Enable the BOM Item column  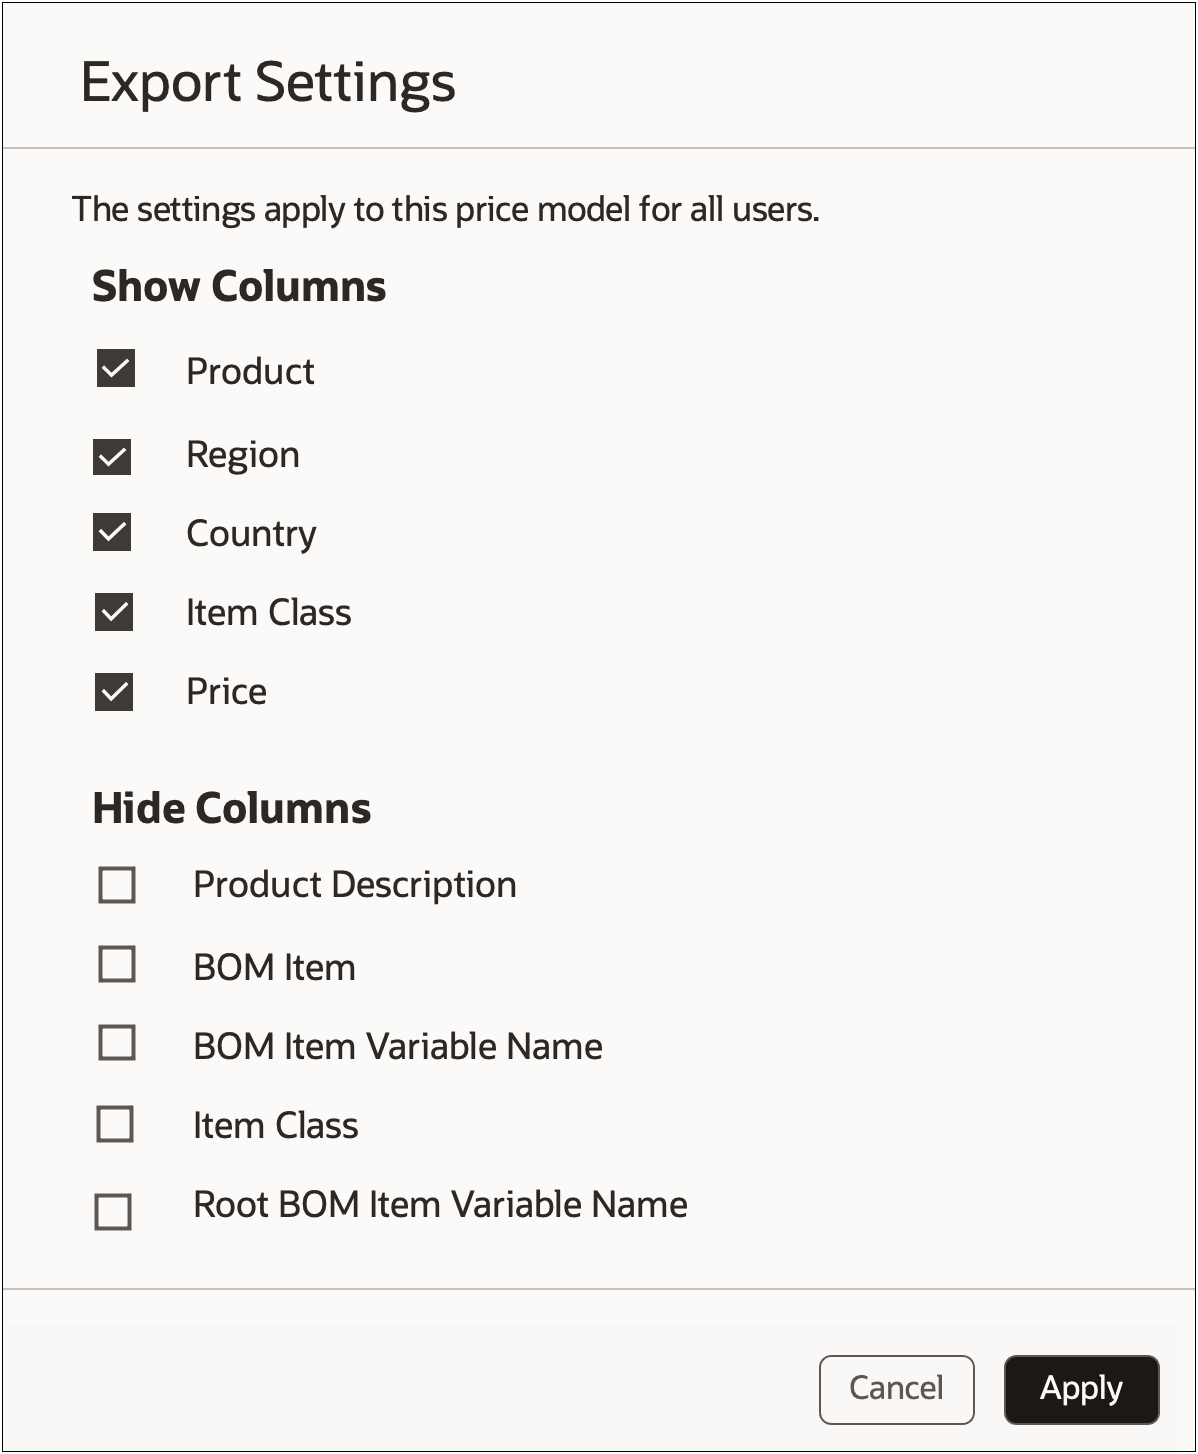click(x=116, y=964)
